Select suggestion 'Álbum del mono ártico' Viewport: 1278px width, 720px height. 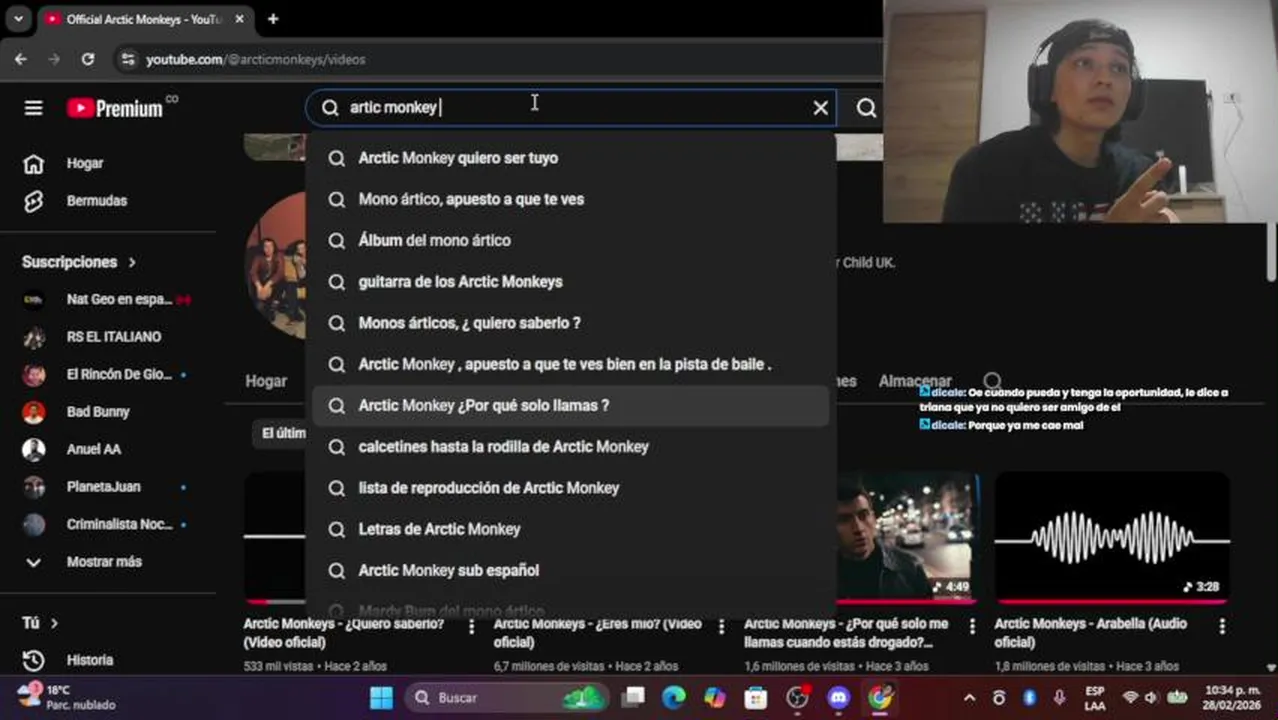[571, 240]
